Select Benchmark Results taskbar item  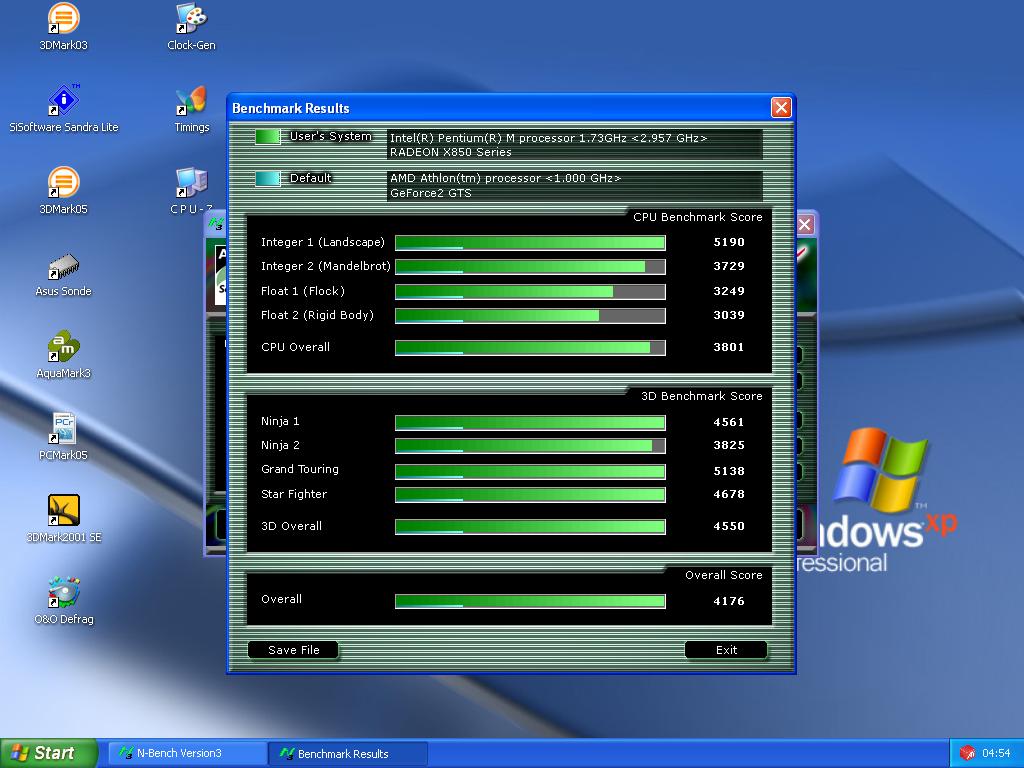coord(348,753)
